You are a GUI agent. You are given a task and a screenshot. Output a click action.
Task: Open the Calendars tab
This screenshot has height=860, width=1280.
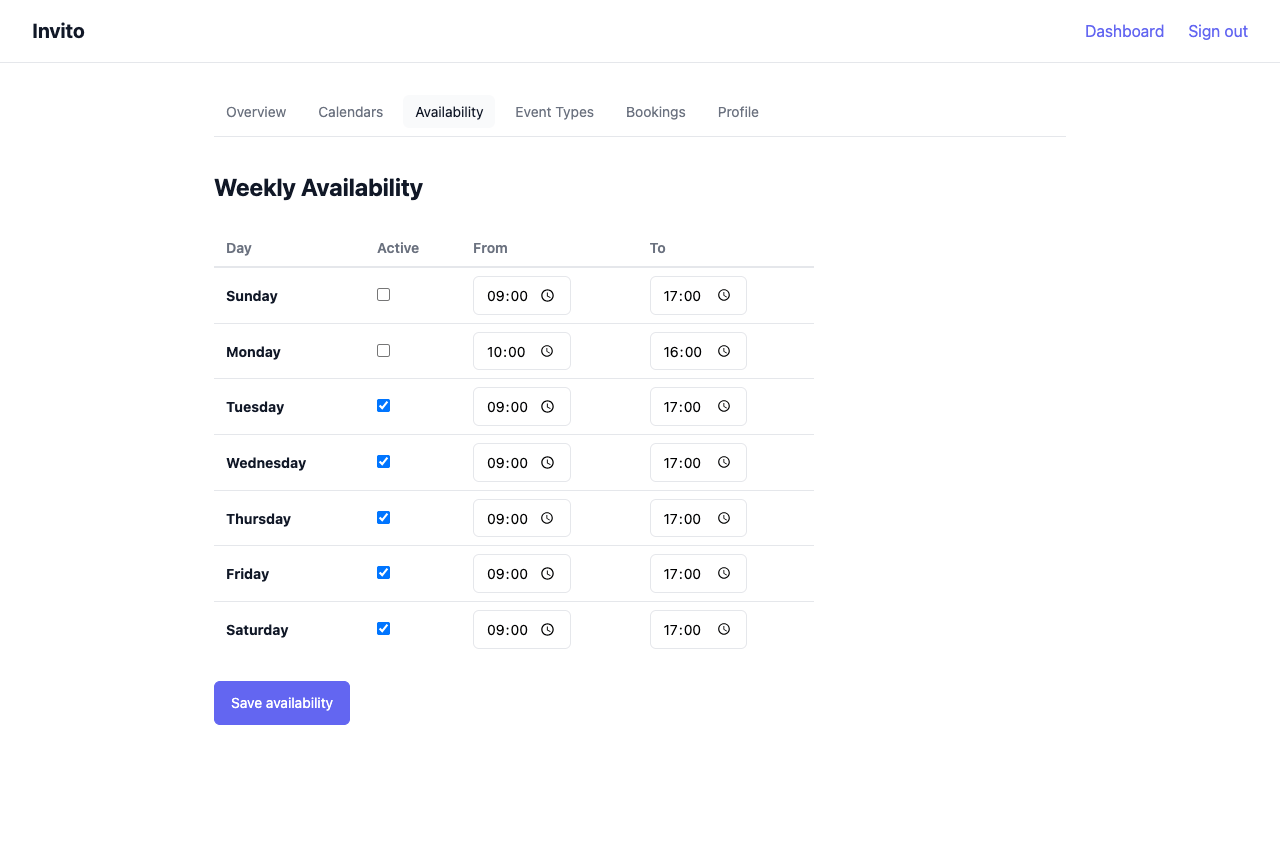[x=351, y=112]
